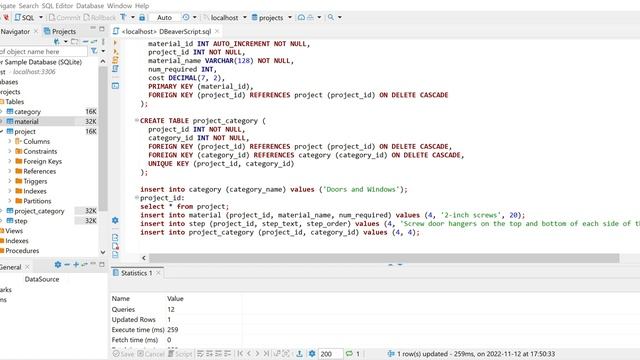This screenshot has width=640, height=360.
Task: Click the transaction mode T icon
Action: (x=123, y=18)
